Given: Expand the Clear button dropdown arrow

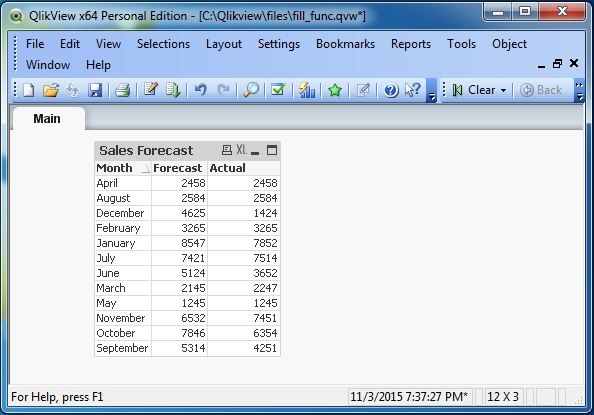Looking at the screenshot, I should (503, 90).
